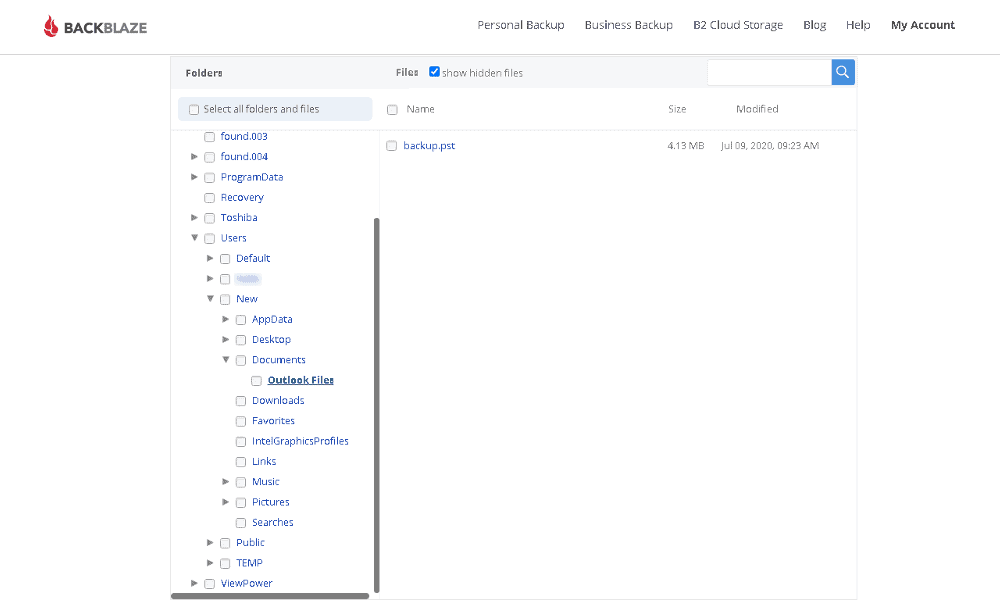Open the AppData folder link
1000x600 pixels.
[x=272, y=319]
